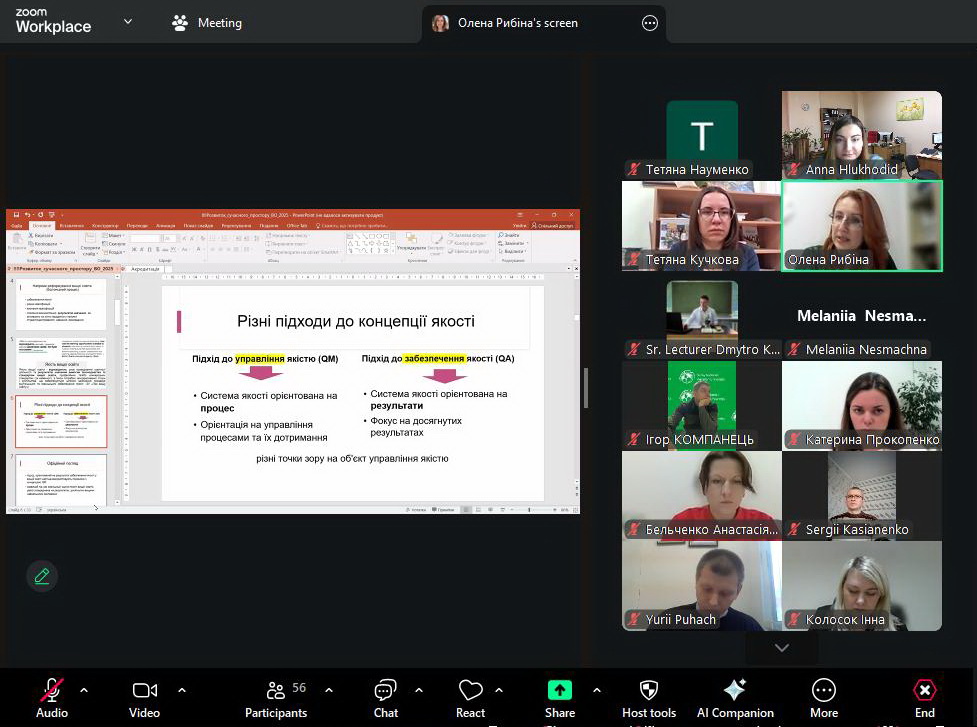Click the green Share screen button
Screen dimensions: 977x727
coord(560,691)
